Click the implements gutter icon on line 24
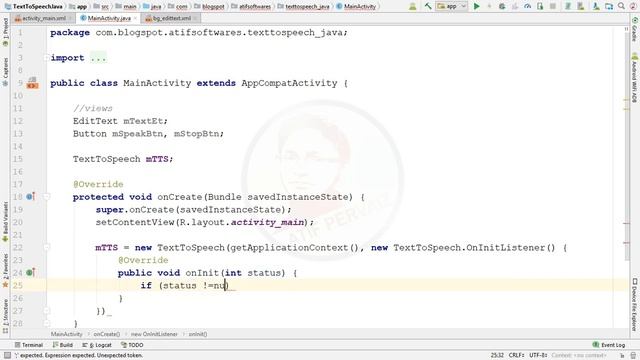Screen dimensions: 640x360 [x=30, y=273]
